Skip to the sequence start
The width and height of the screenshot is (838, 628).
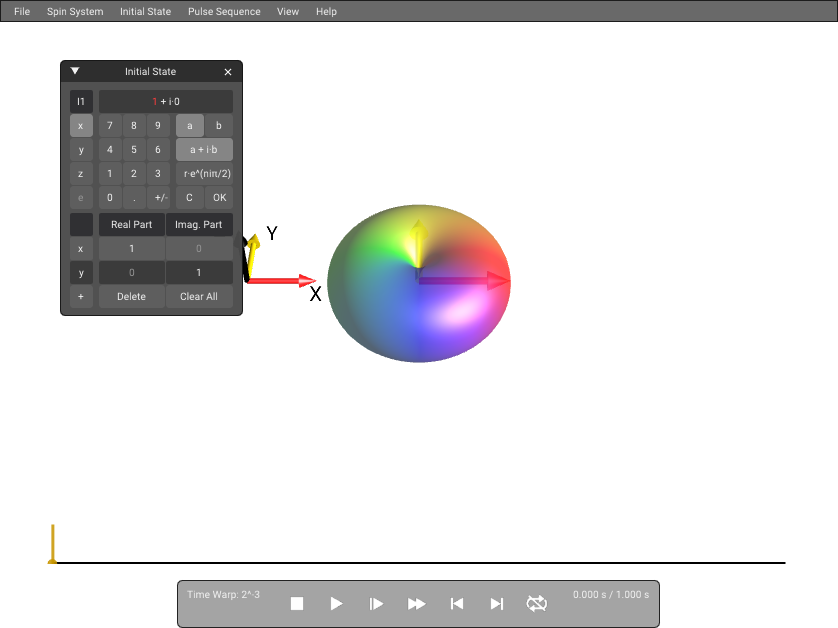pos(456,603)
